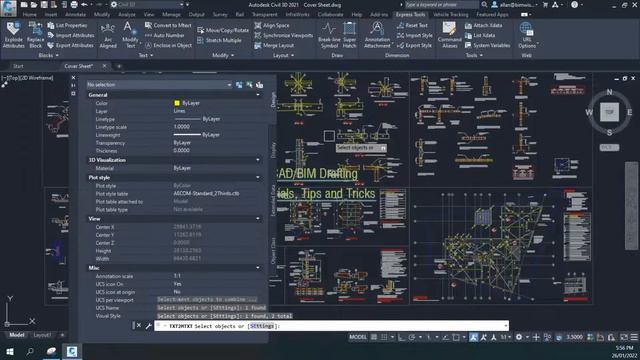The image size is (640, 360).
Task: Add a new drawing tab with plus
Action: (x=119, y=66)
